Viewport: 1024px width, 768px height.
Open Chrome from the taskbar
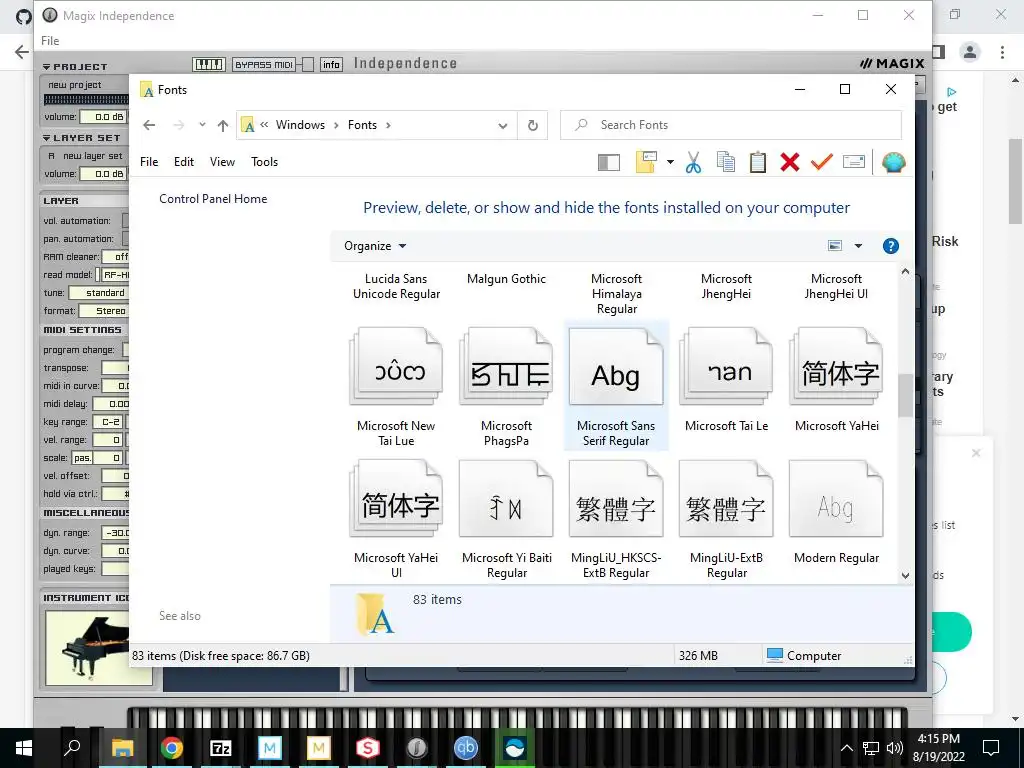(172, 747)
